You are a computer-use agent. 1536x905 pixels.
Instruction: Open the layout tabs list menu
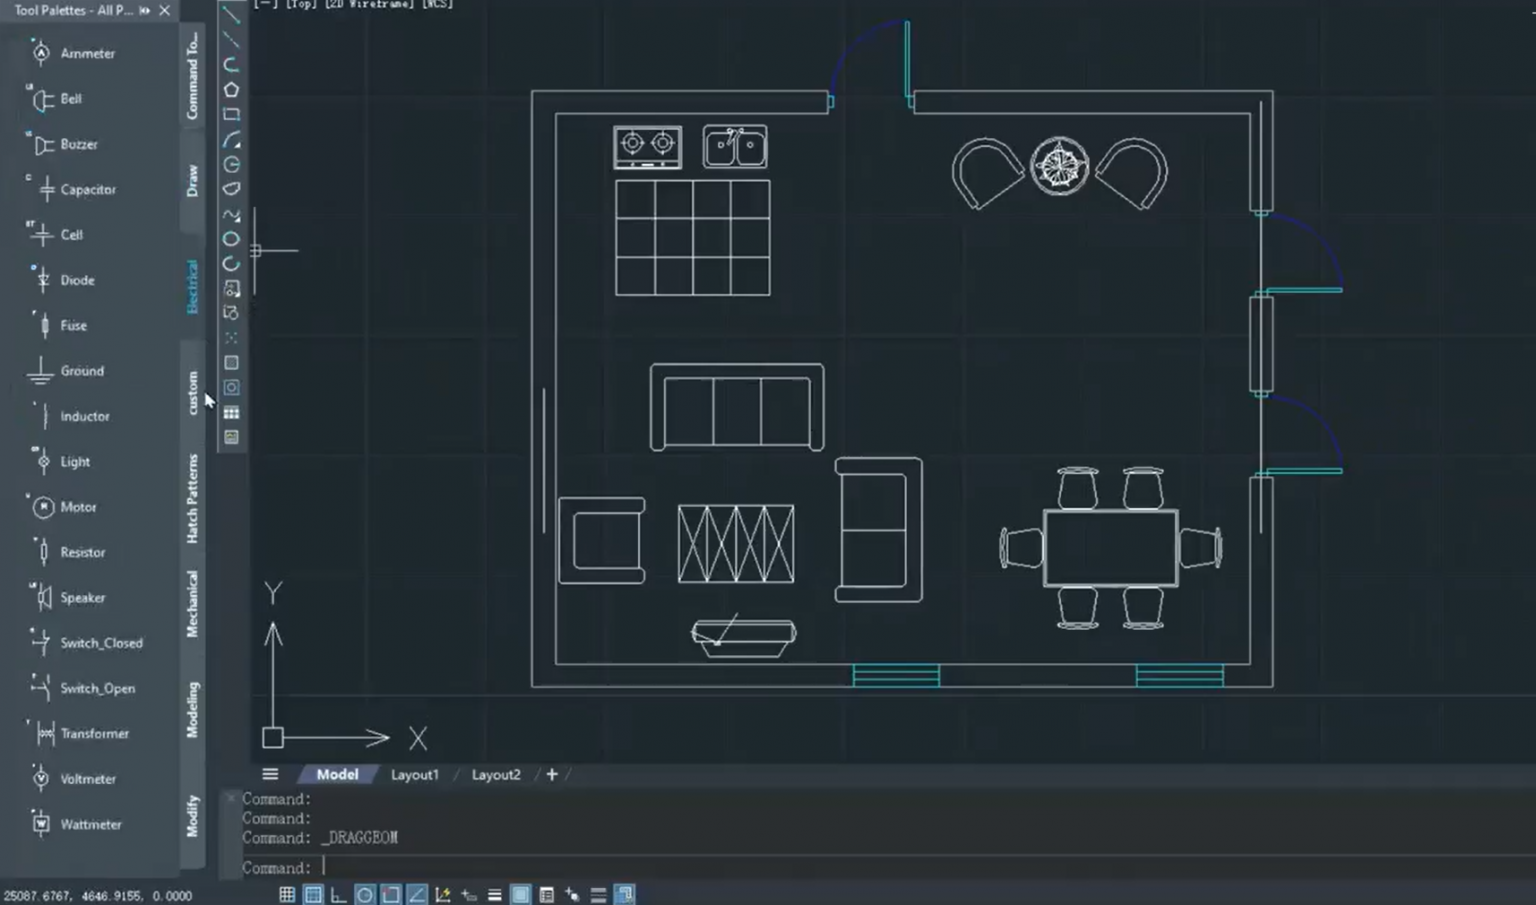[270, 774]
